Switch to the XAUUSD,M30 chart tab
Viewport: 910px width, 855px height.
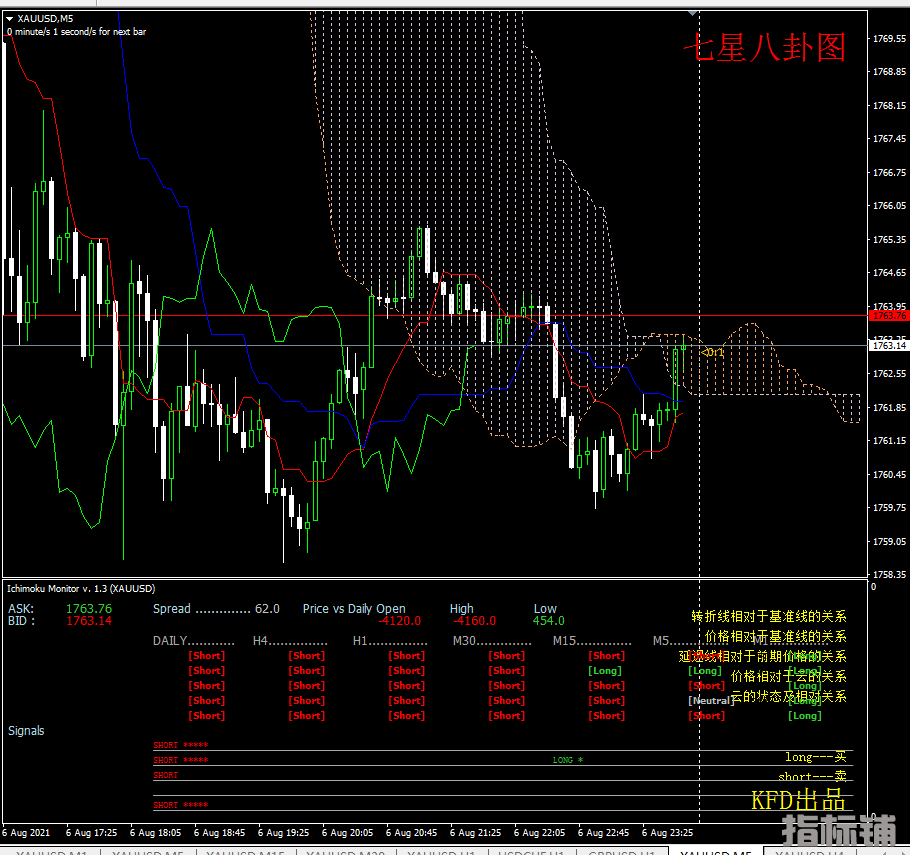345,852
